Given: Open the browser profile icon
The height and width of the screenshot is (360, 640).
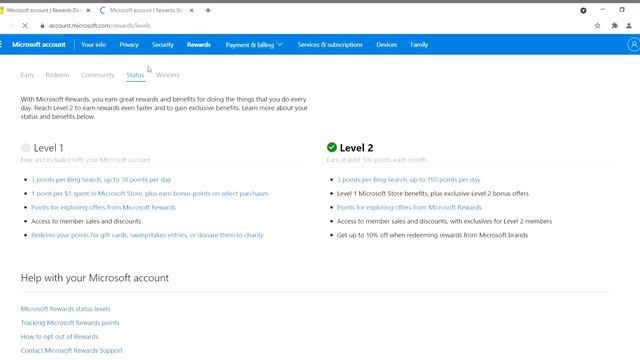Looking at the screenshot, I should pos(629,25).
